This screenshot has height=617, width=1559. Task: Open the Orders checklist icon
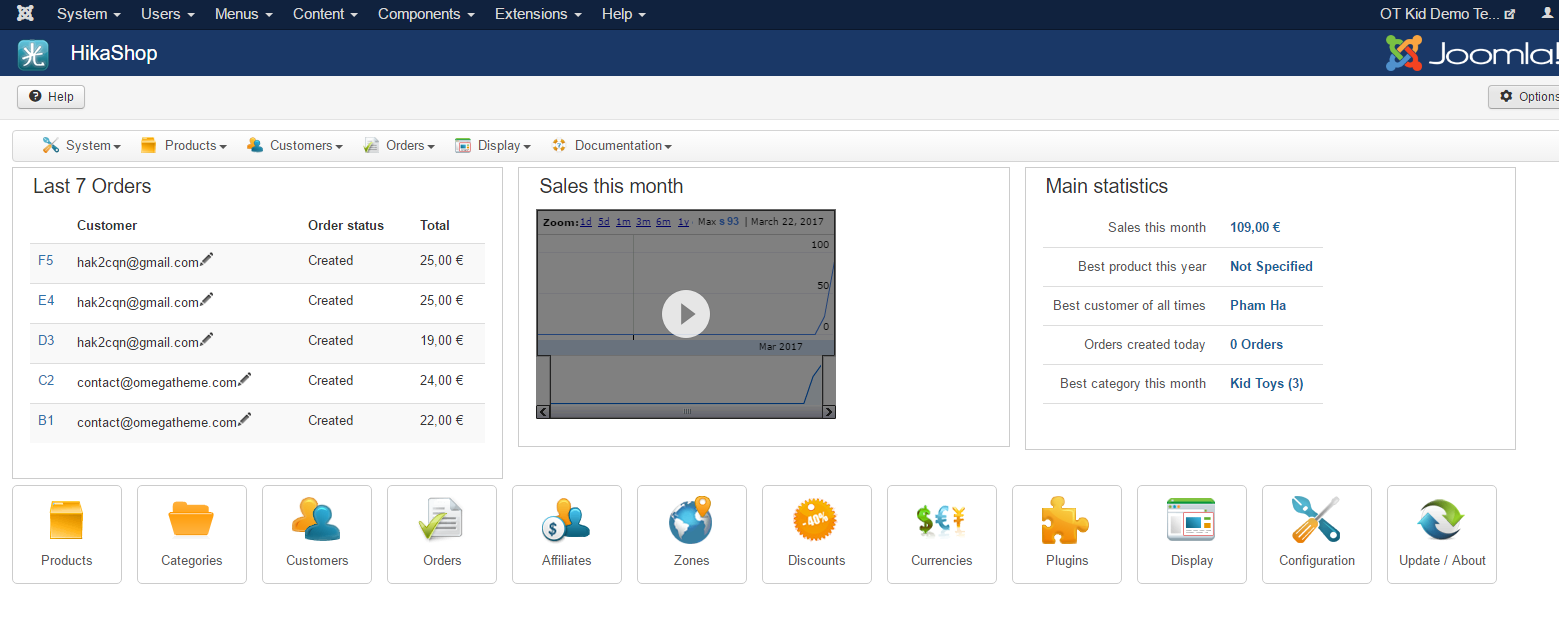point(442,534)
